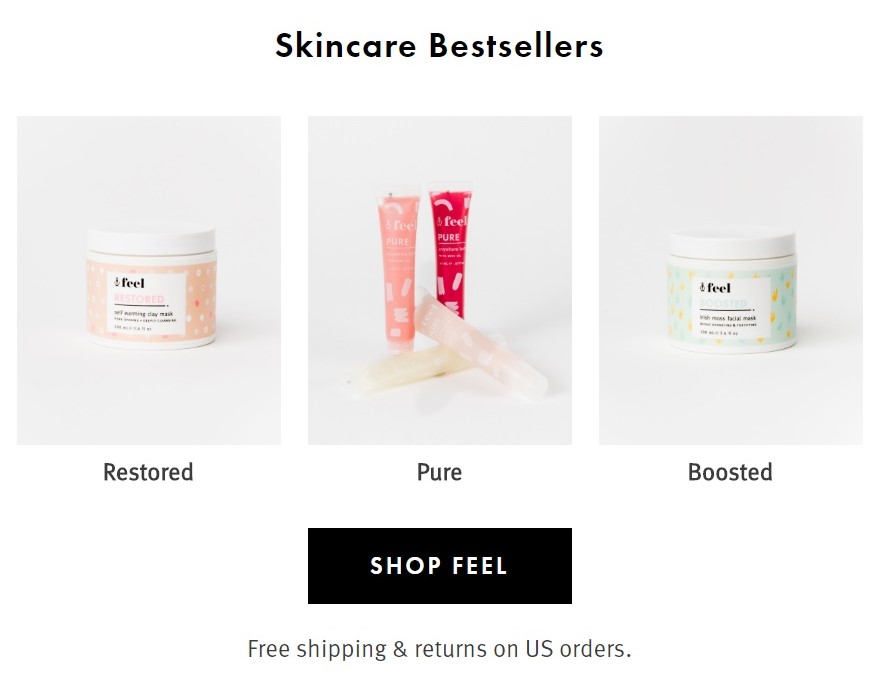This screenshot has height=688, width=881.
Task: Click the free shipping & returns text
Action: coord(439,649)
